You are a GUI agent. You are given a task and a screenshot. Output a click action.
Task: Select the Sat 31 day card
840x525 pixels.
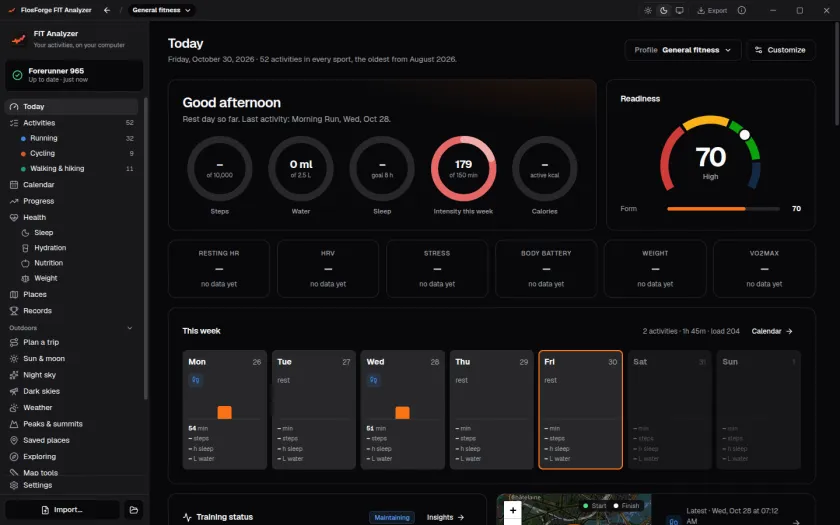pyautogui.click(x=670, y=410)
